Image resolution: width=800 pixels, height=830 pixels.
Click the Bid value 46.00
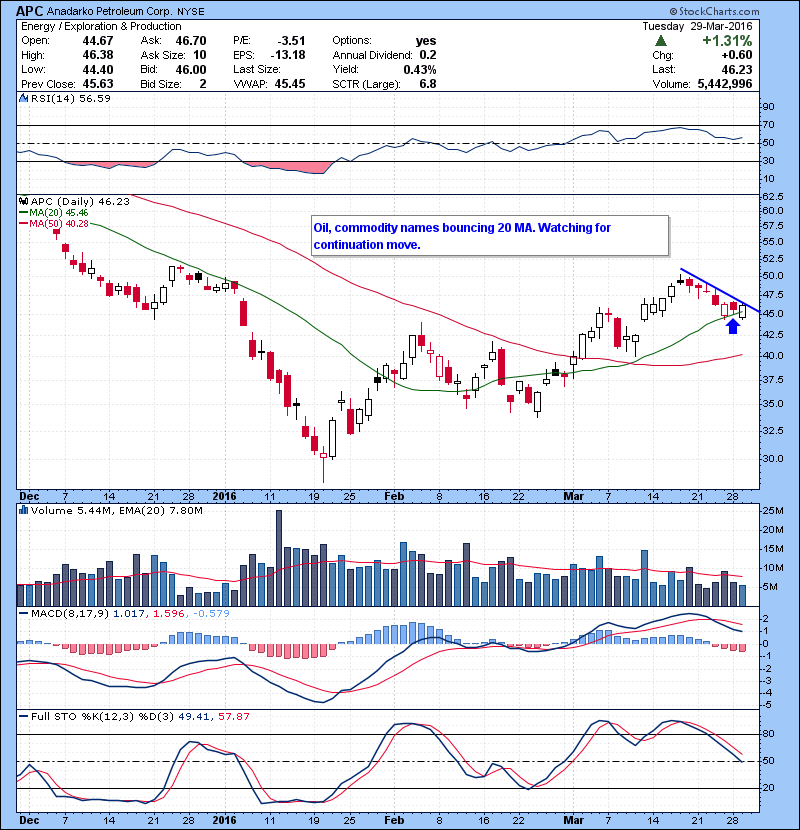(191, 69)
